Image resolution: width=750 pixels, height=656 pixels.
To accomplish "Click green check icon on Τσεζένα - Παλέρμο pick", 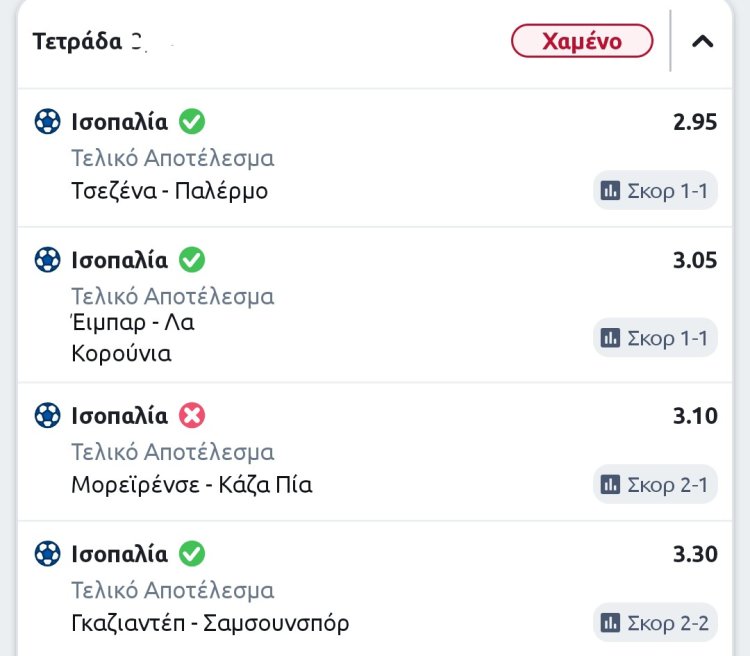I will tap(191, 122).
